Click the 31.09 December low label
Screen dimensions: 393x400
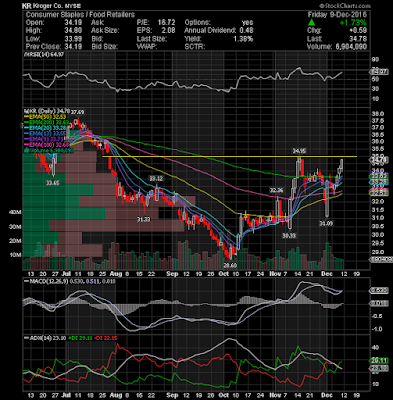tap(326, 223)
